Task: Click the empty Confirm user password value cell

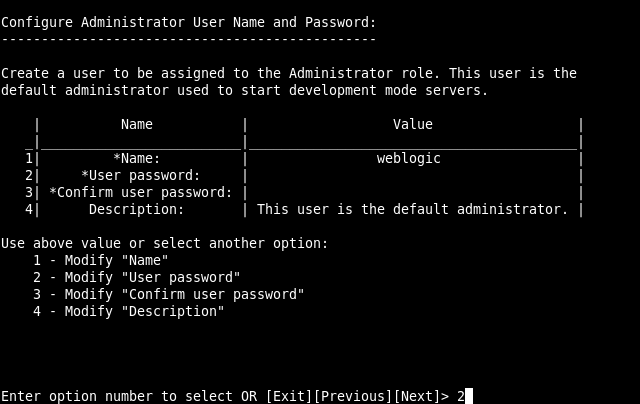Action: pyautogui.click(x=413, y=192)
